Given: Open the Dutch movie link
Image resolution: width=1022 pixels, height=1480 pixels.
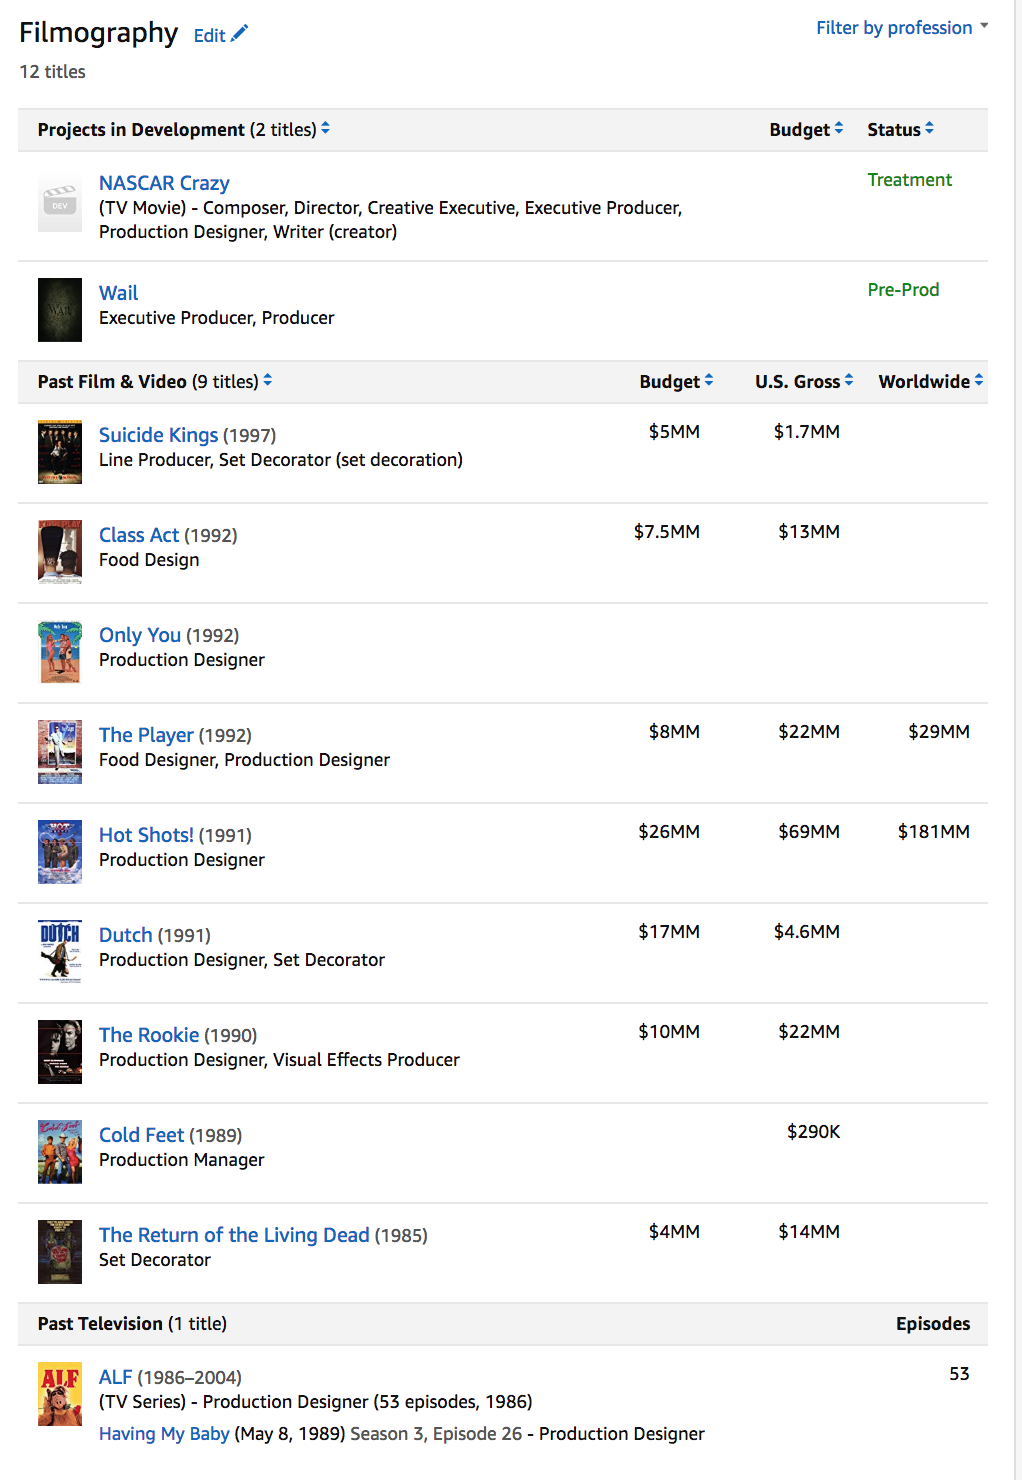Looking at the screenshot, I should click(x=126, y=935).
